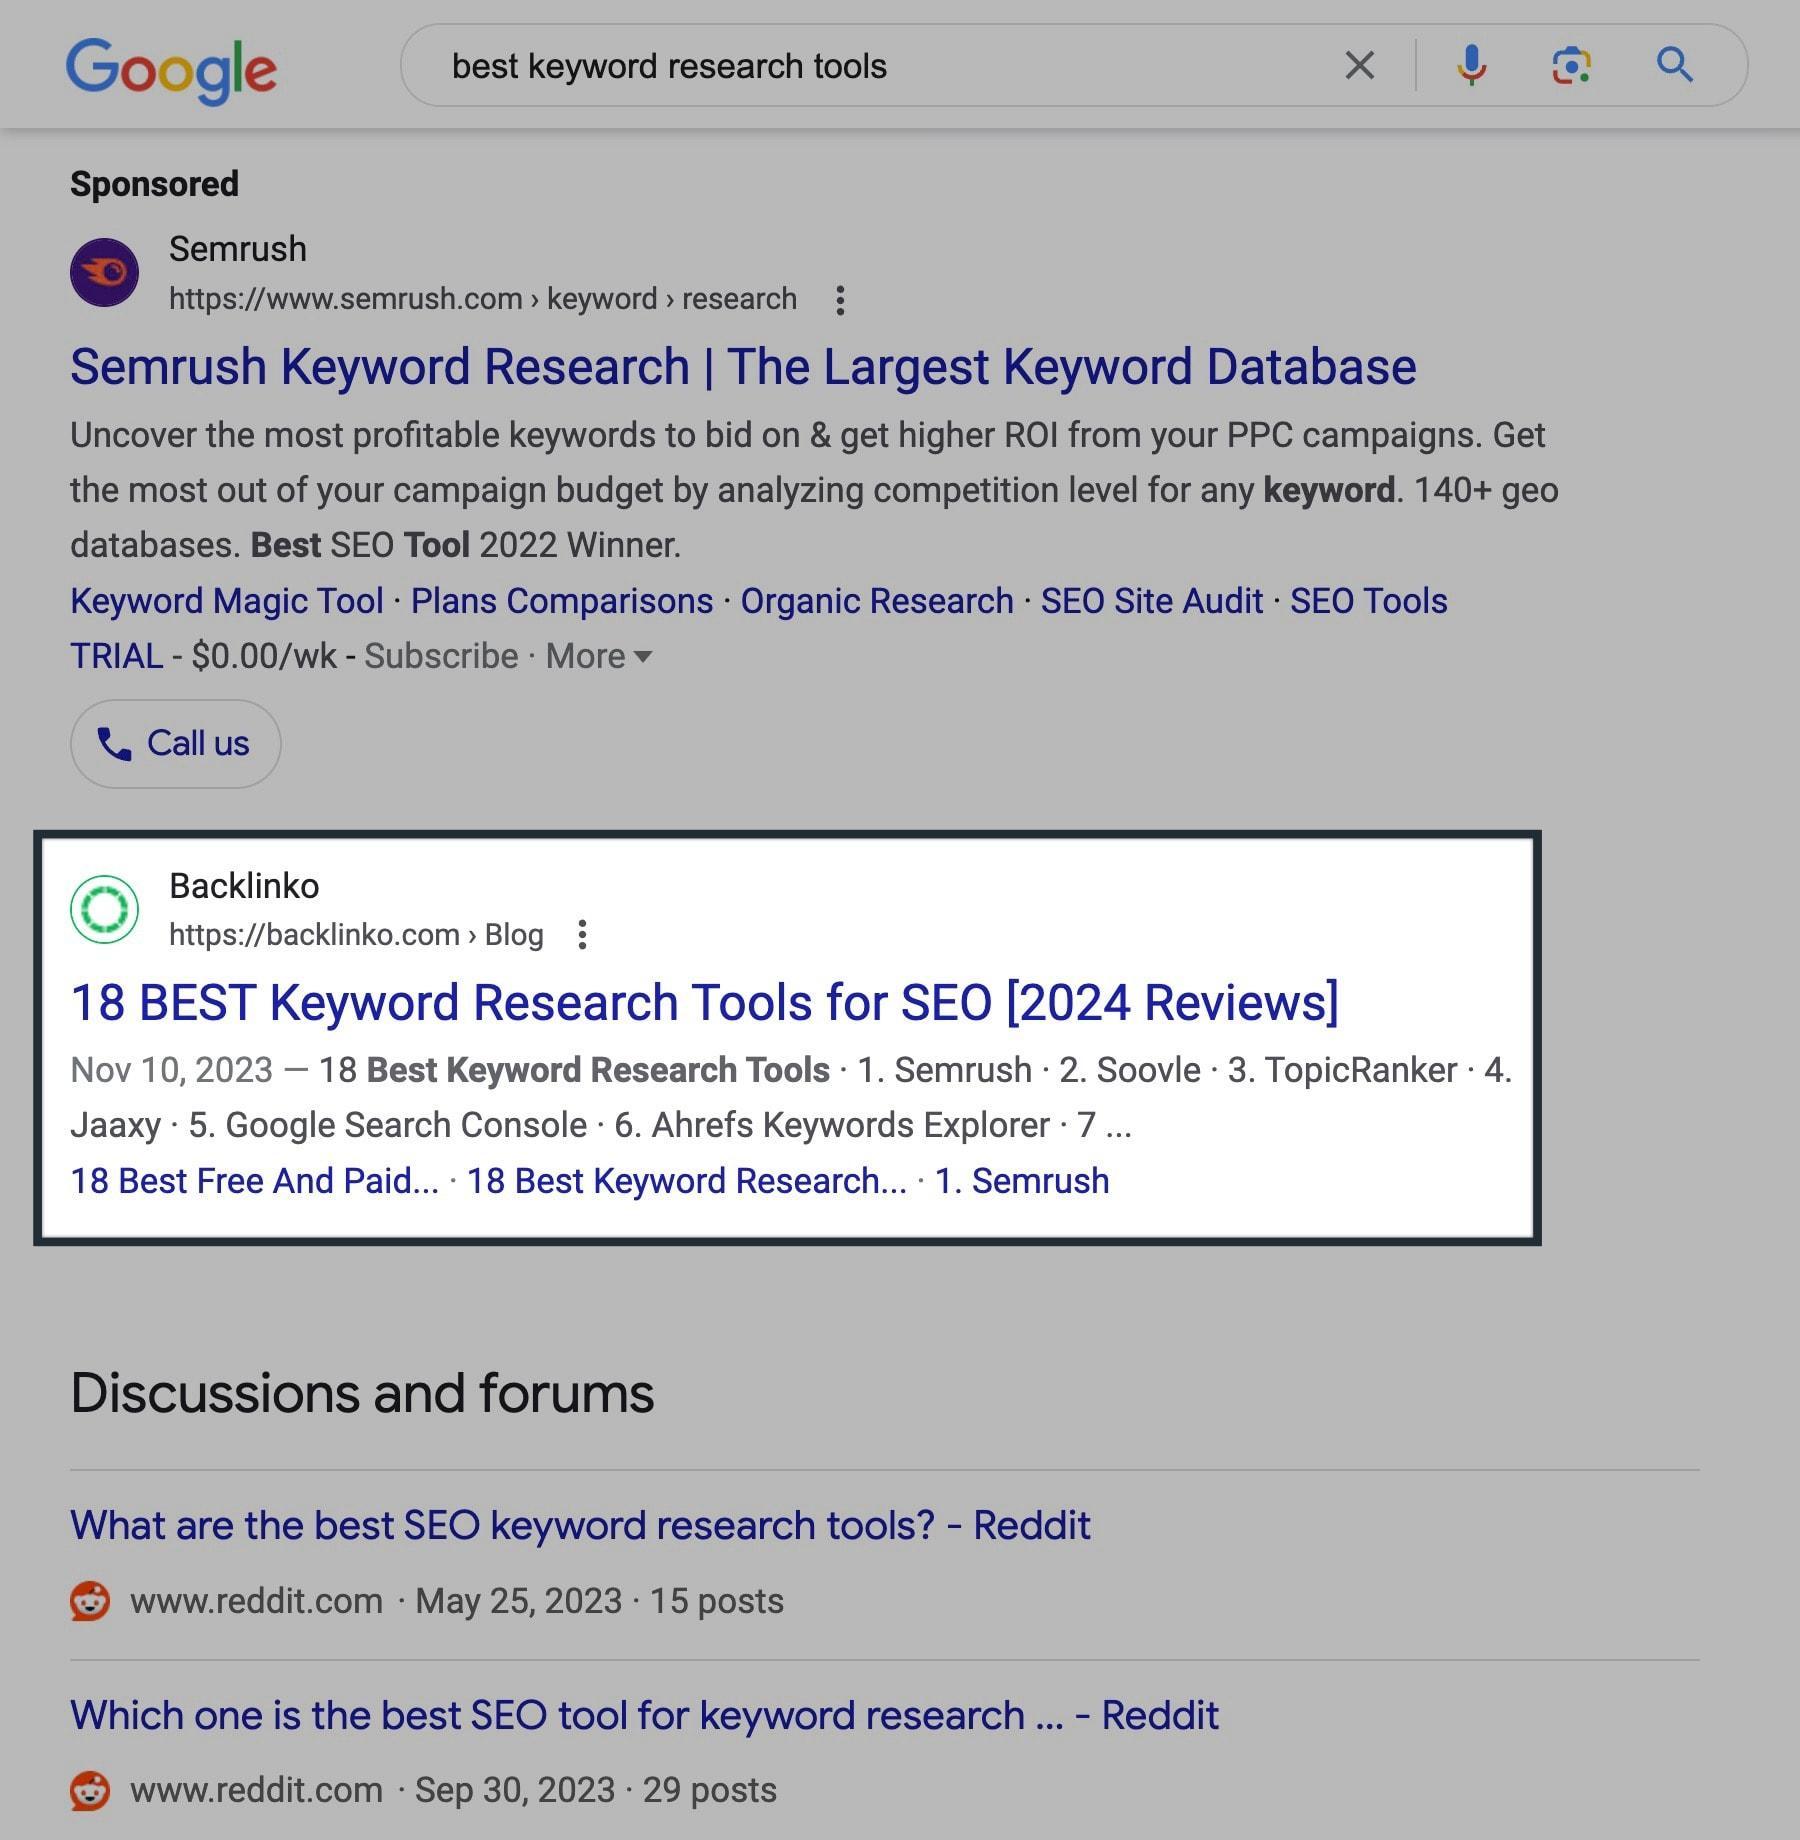Open the 1. Semrush jump link

(1022, 1180)
